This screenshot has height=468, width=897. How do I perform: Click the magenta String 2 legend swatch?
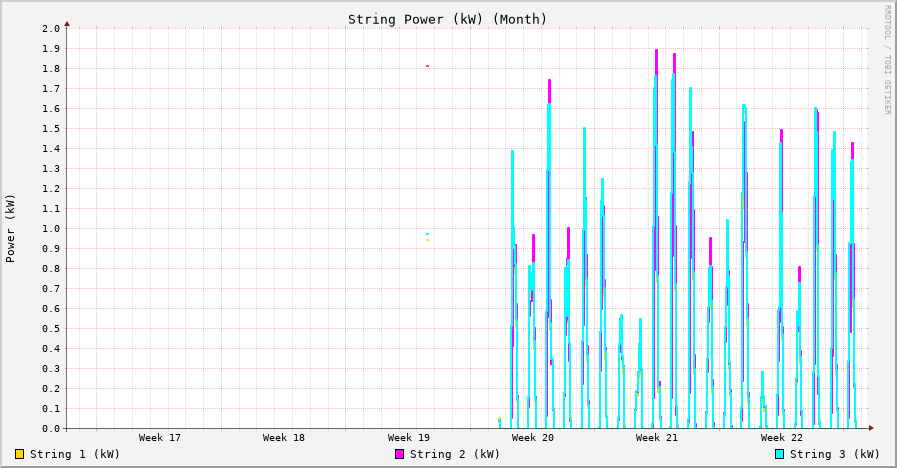click(x=399, y=454)
